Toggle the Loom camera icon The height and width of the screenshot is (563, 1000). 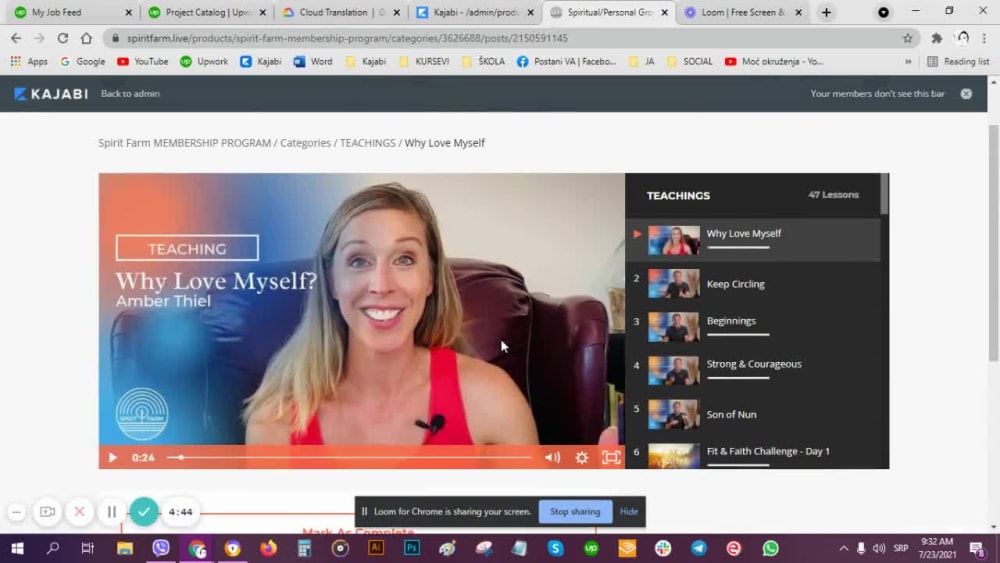(47, 511)
